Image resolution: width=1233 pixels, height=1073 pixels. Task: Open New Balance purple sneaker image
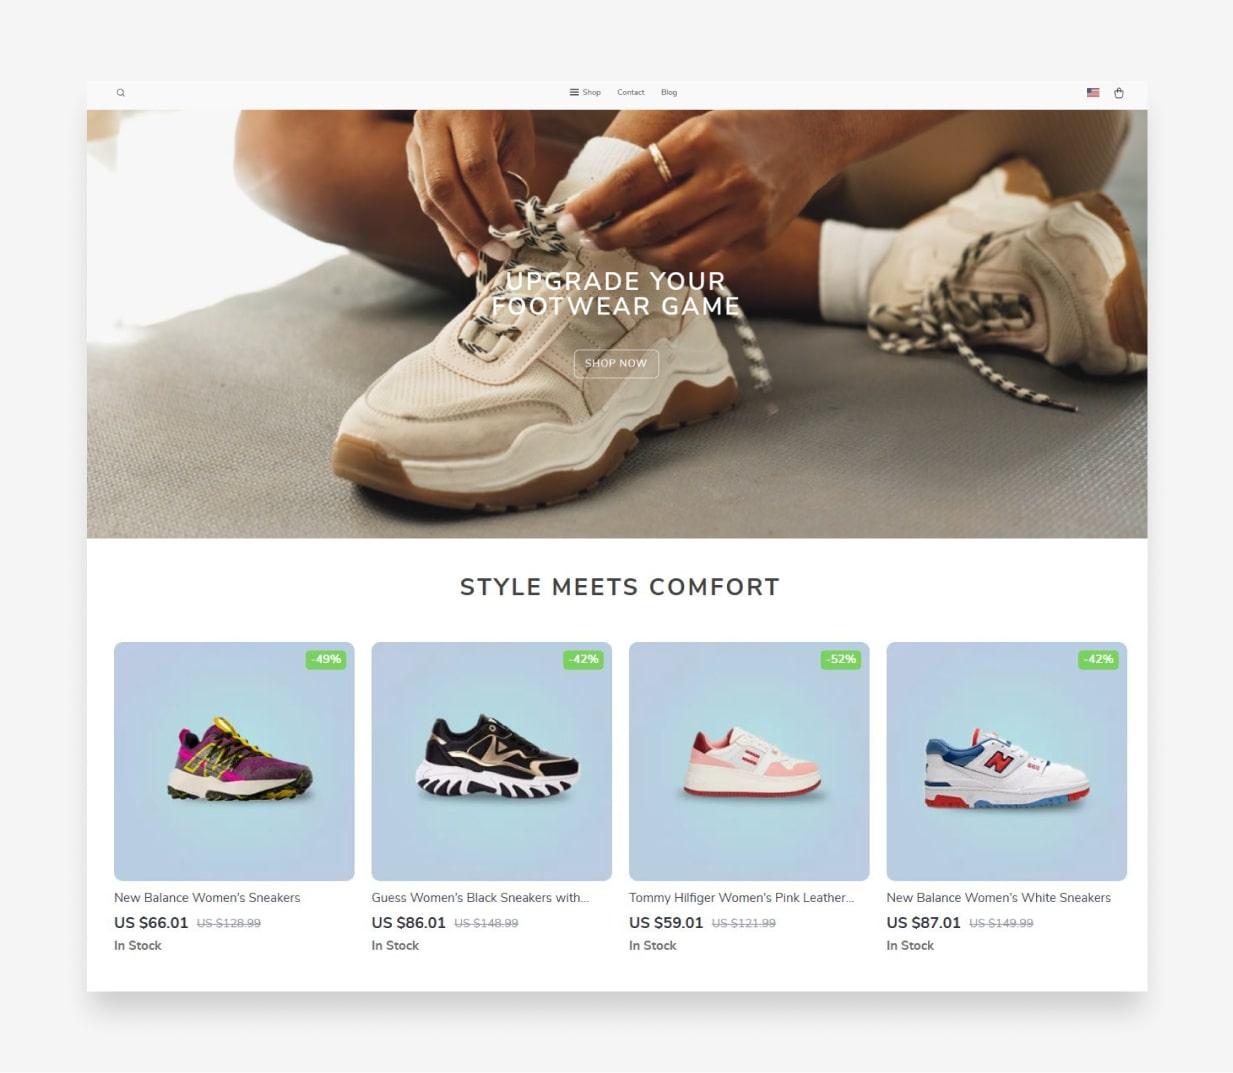click(x=234, y=761)
